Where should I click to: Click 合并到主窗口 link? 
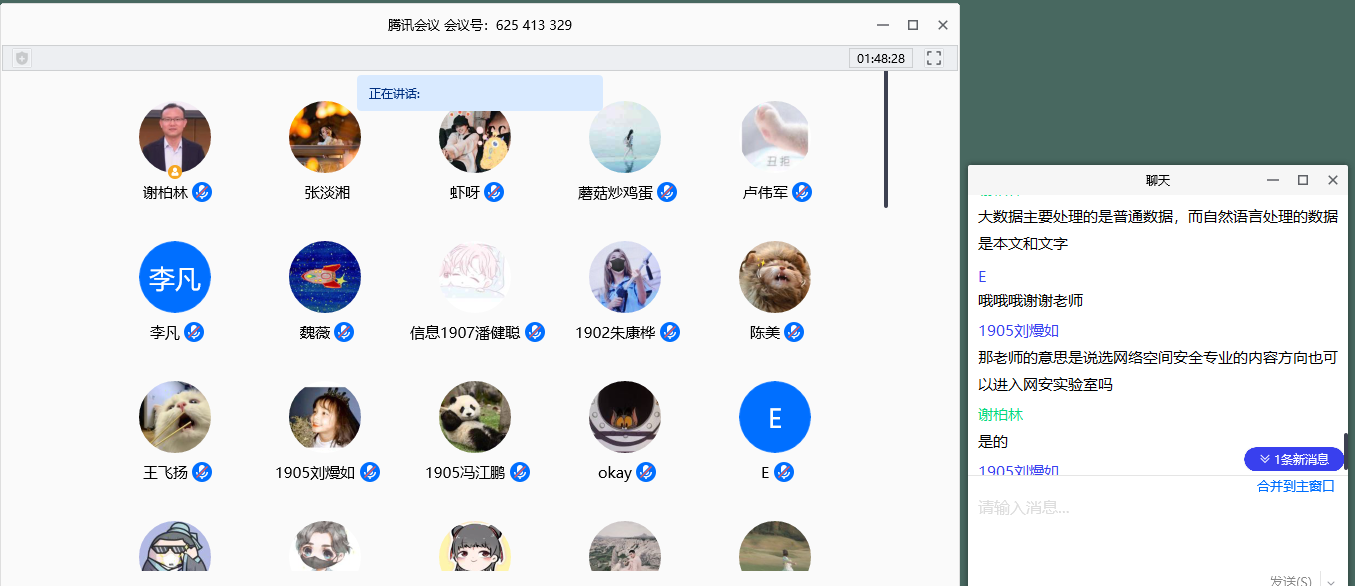1295,486
